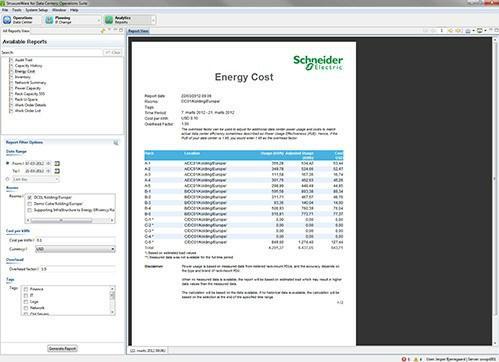The image size is (499, 362).
Task: Check the Legal tag checkbox
Action: 26,302
